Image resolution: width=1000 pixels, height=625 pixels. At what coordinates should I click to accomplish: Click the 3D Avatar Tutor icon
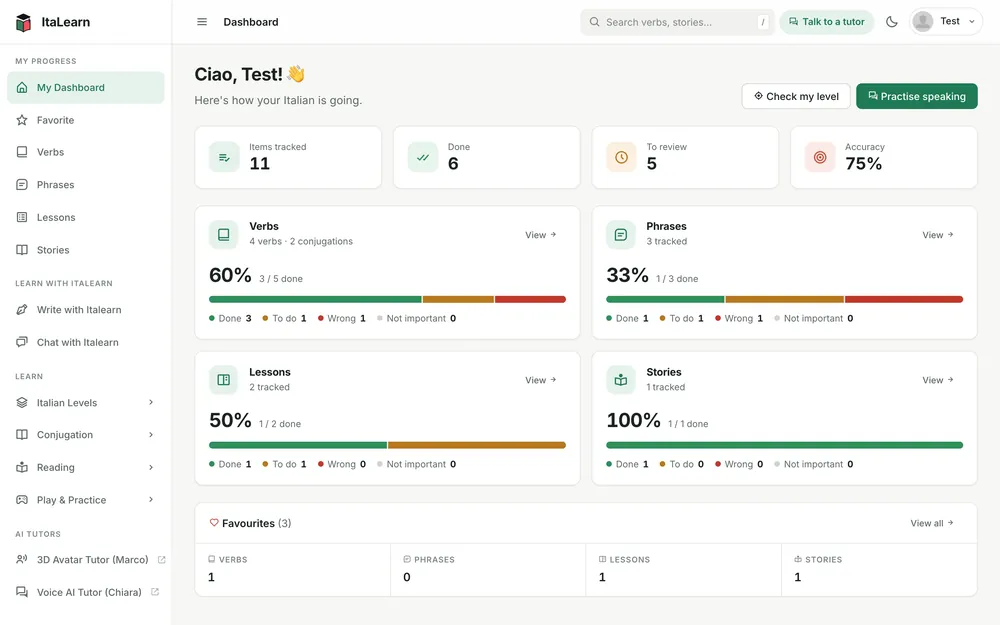[x=22, y=559]
